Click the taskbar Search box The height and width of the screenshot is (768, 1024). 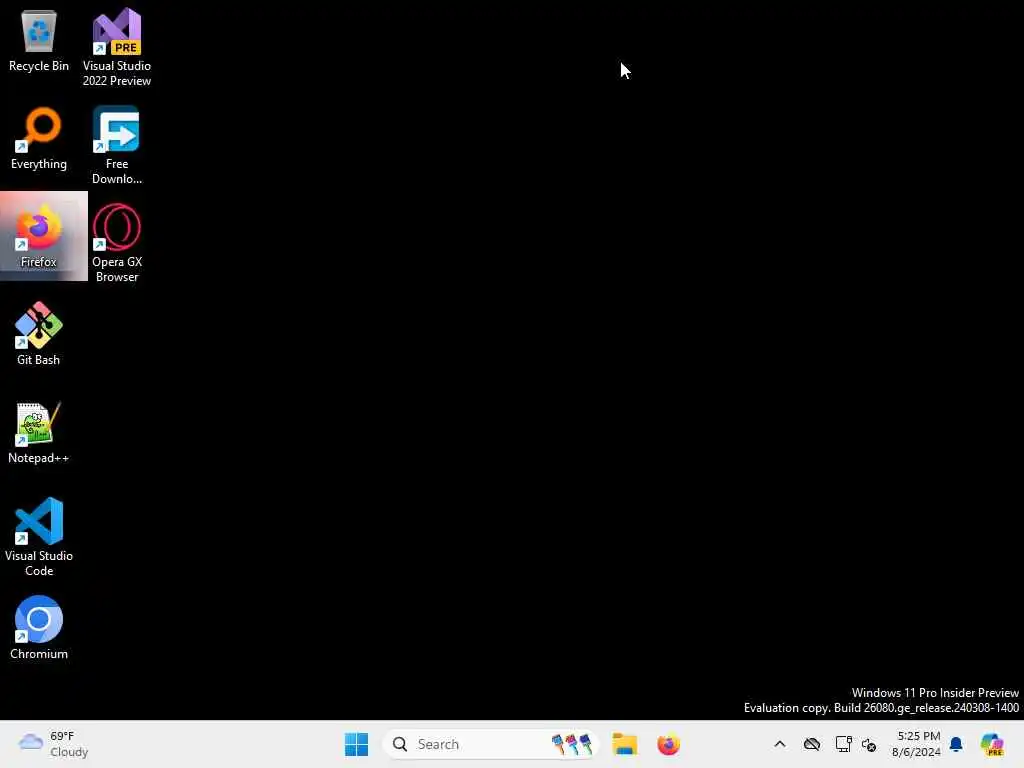[490, 744]
